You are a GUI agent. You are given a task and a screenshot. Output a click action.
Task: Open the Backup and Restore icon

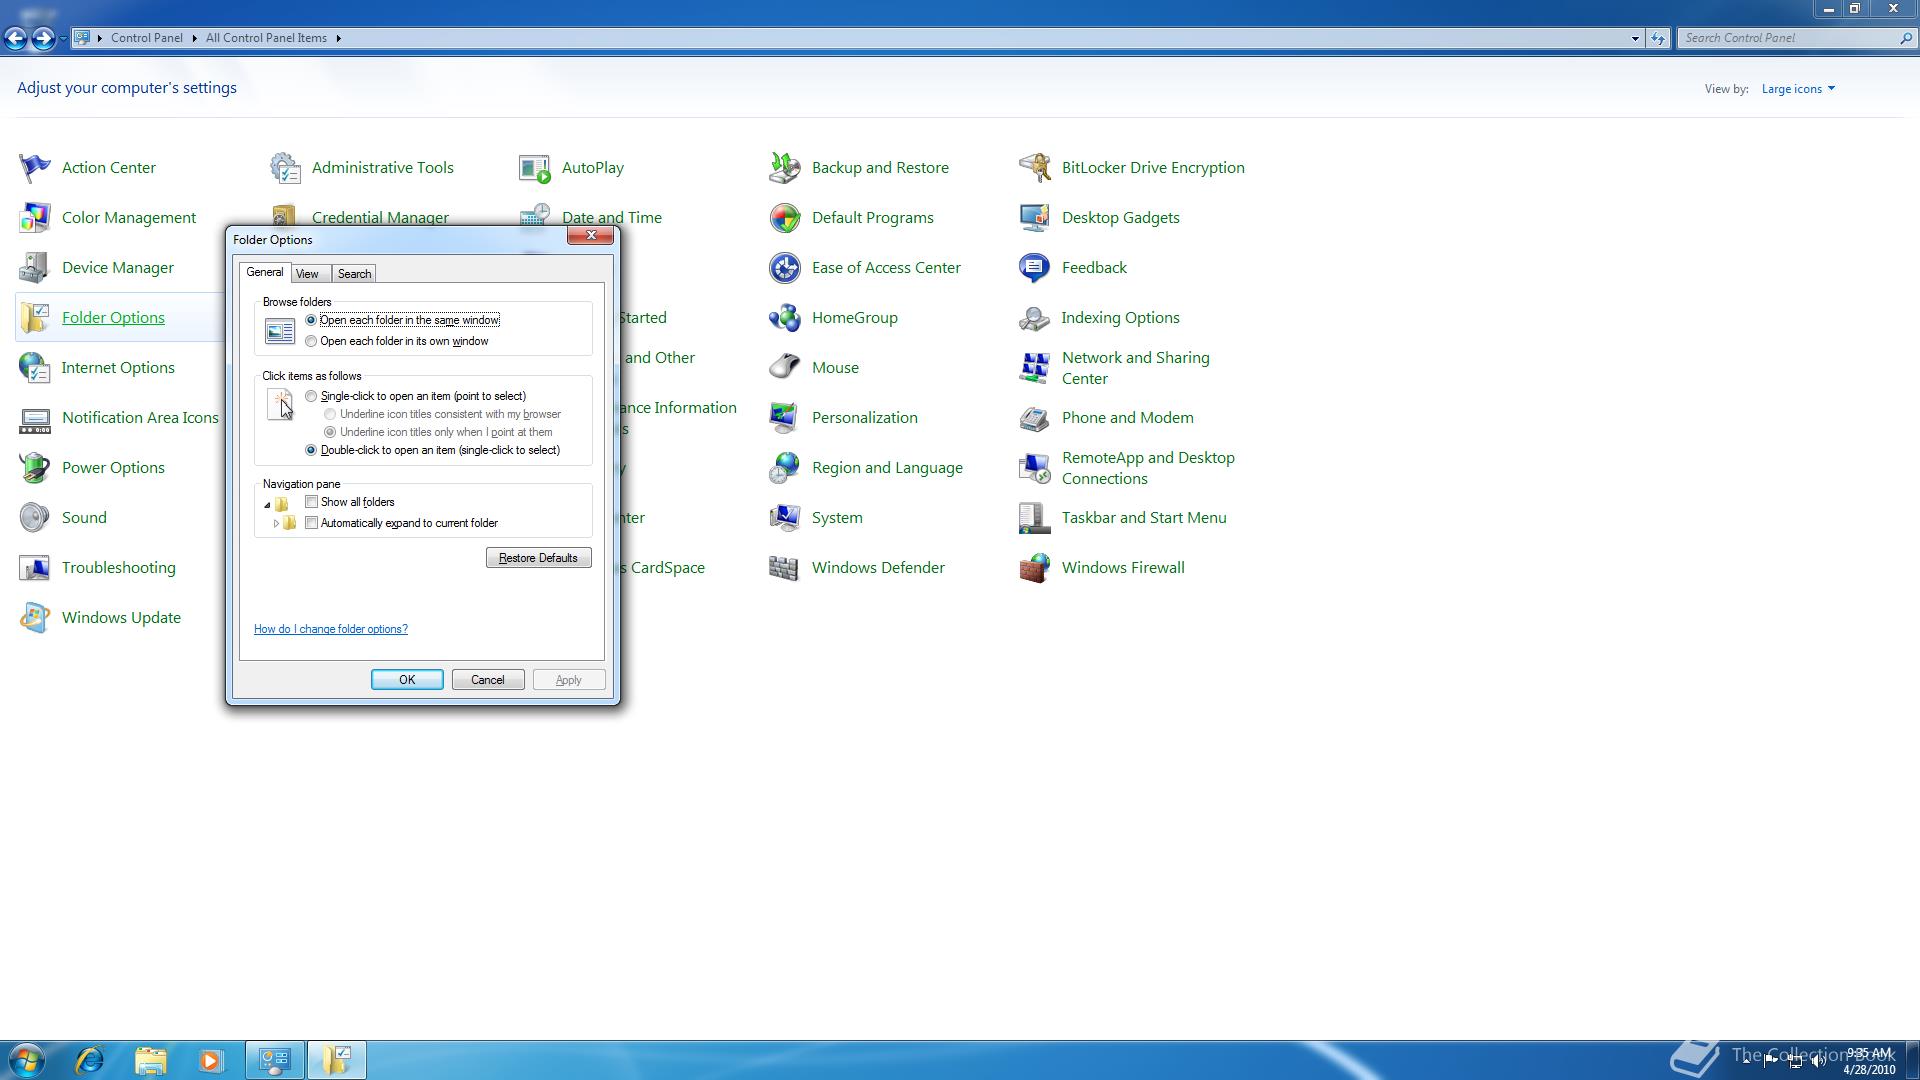tap(785, 167)
